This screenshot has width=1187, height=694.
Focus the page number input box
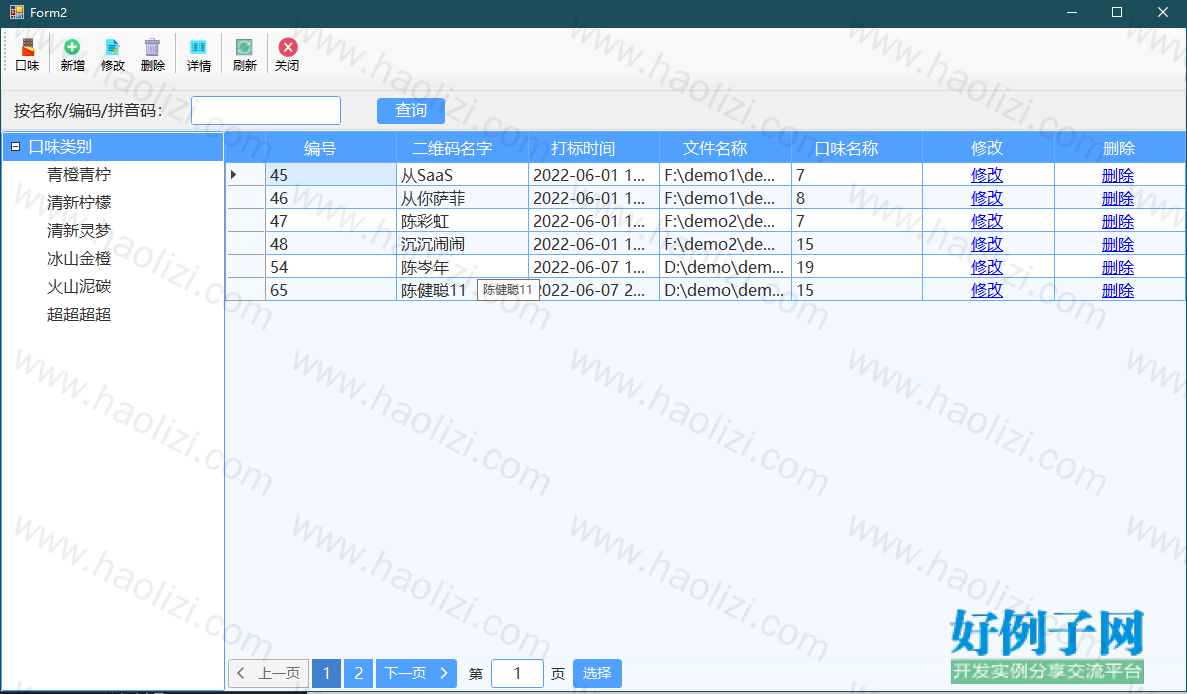(x=517, y=674)
